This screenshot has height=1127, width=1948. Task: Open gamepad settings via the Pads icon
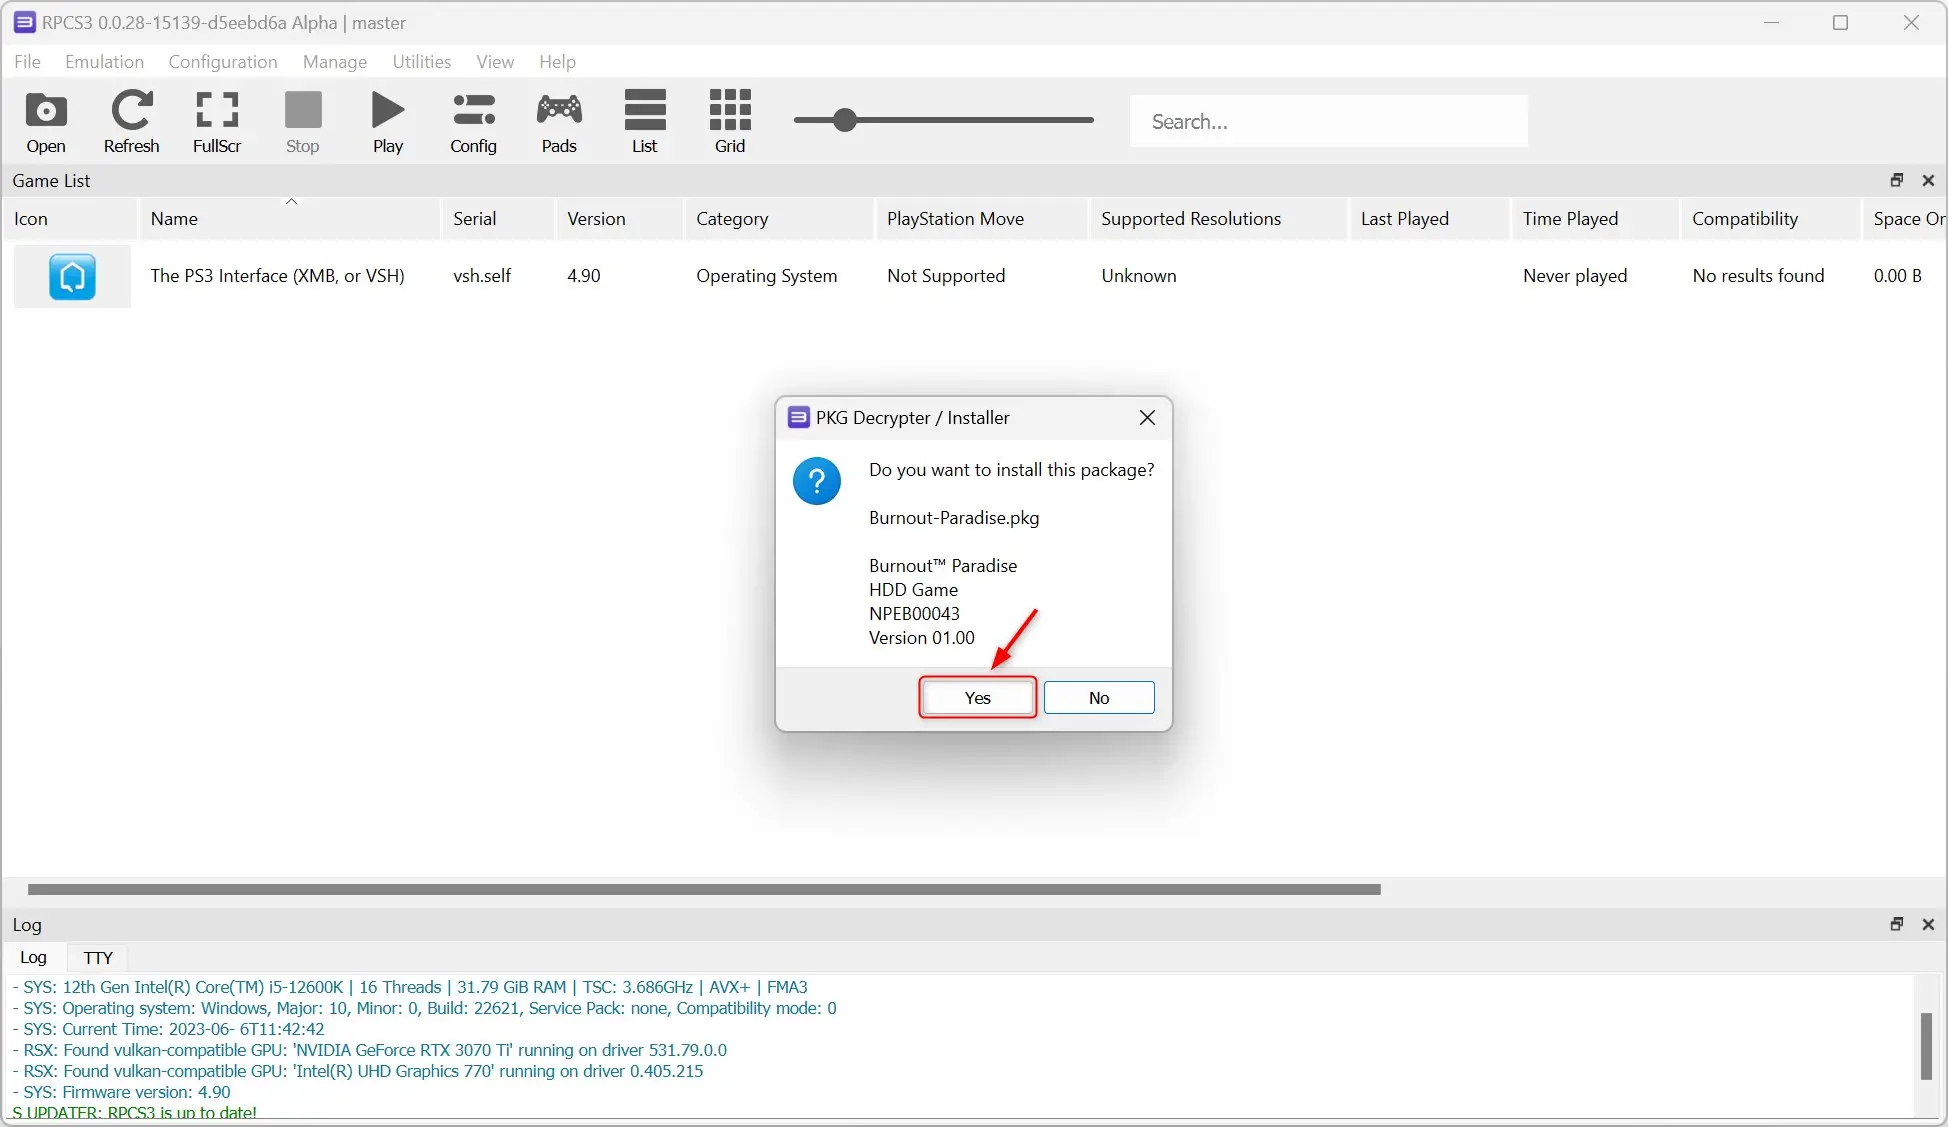(x=559, y=121)
